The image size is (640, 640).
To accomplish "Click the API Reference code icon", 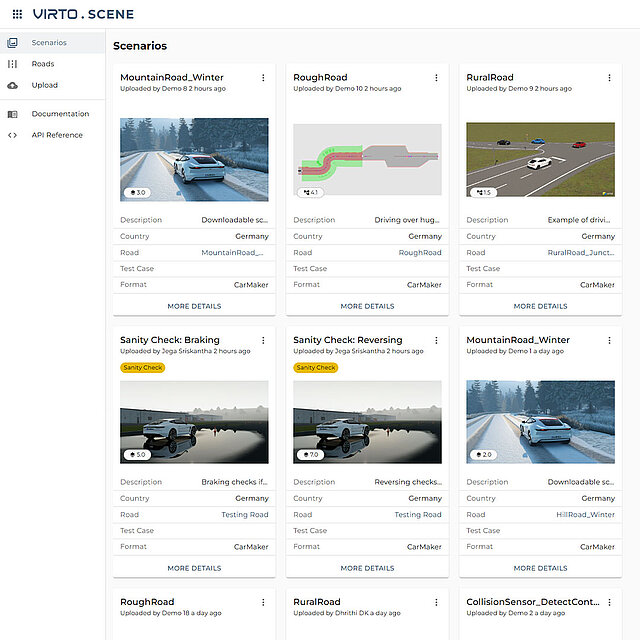I will pos(12,135).
